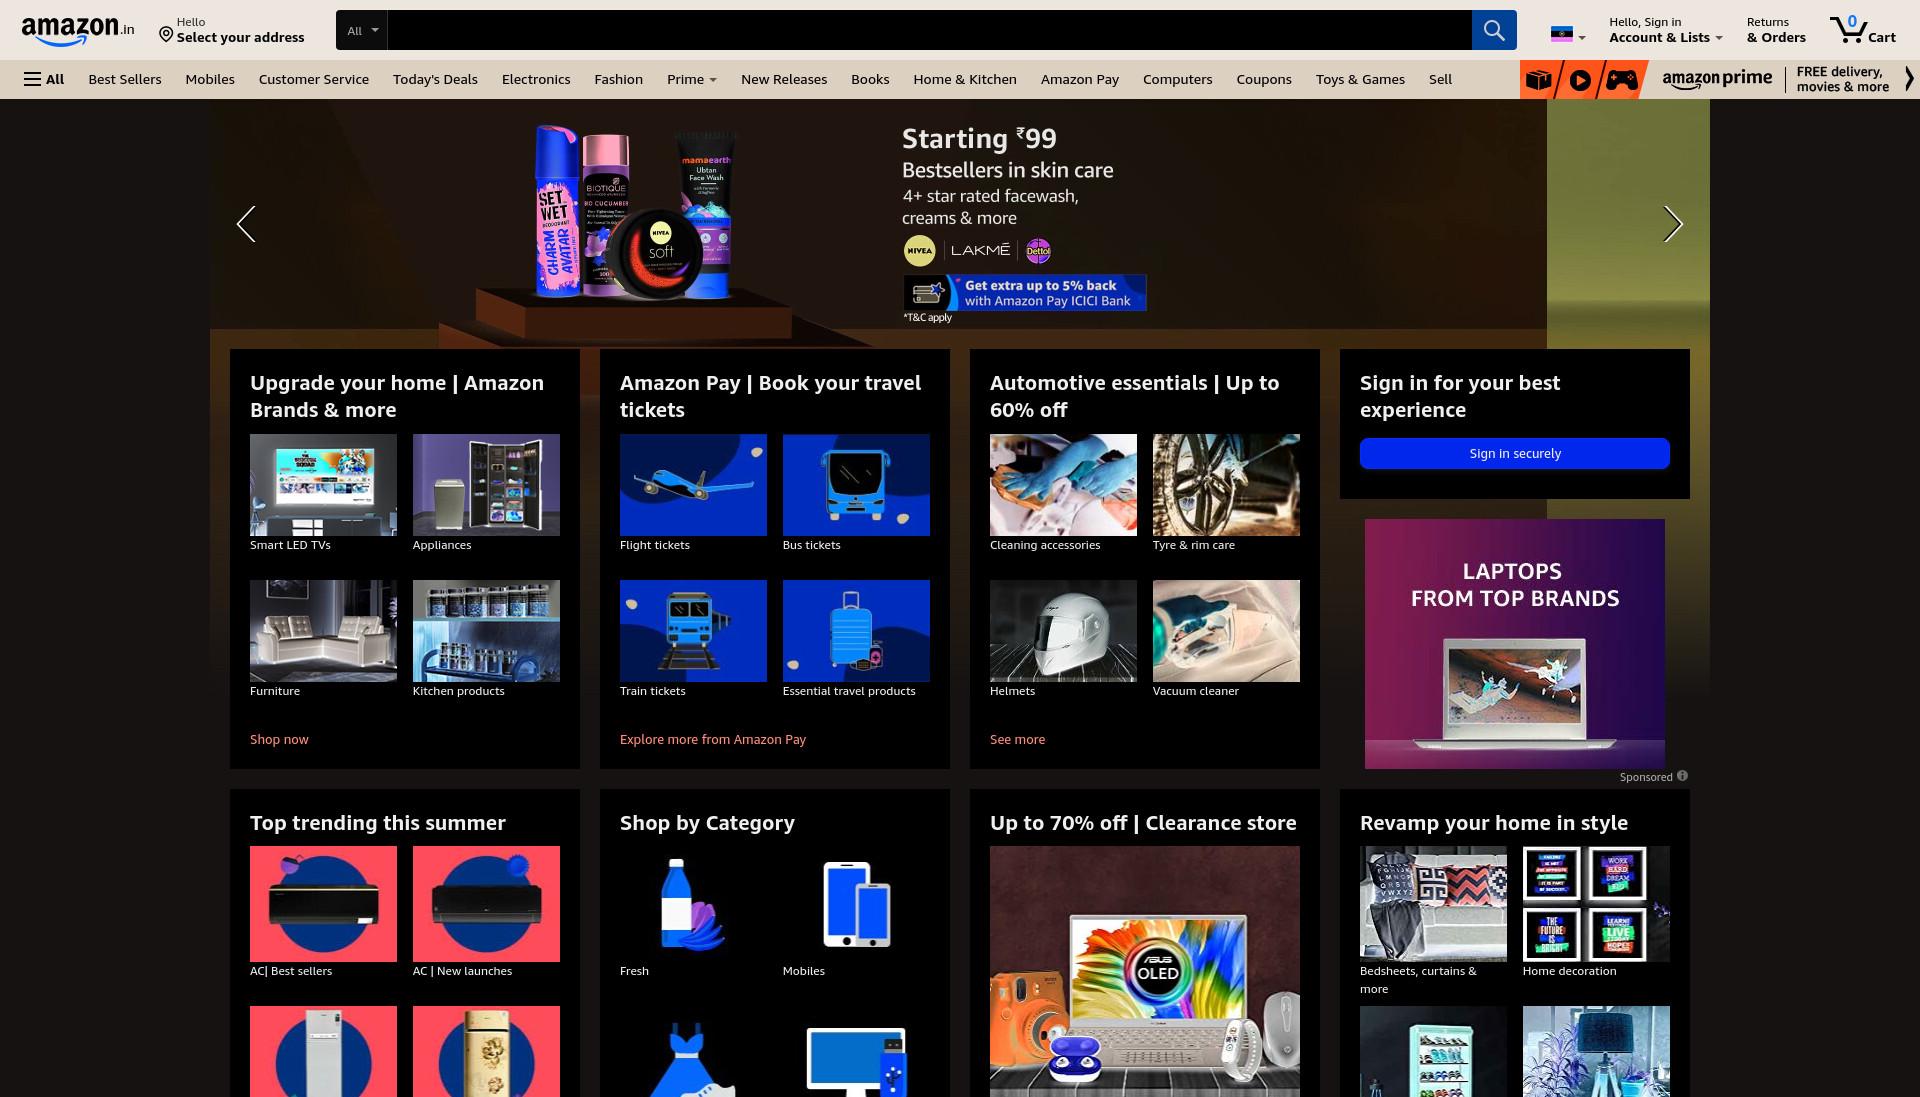
Task: Click the Mobiles phone category icon
Action: pos(856,904)
